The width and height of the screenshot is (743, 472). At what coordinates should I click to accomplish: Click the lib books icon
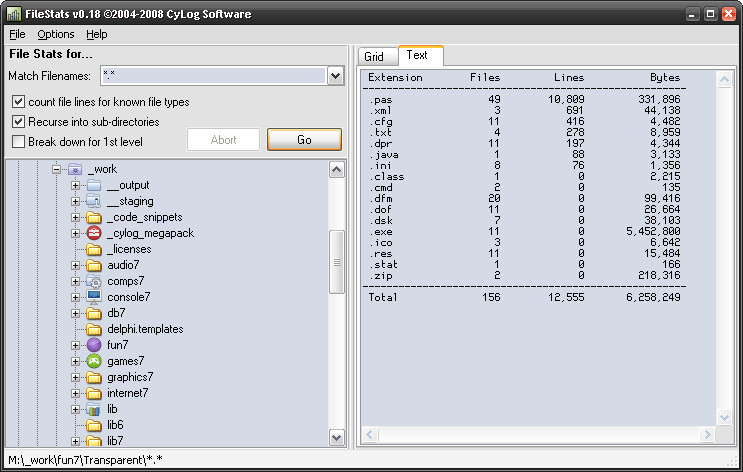click(x=94, y=409)
